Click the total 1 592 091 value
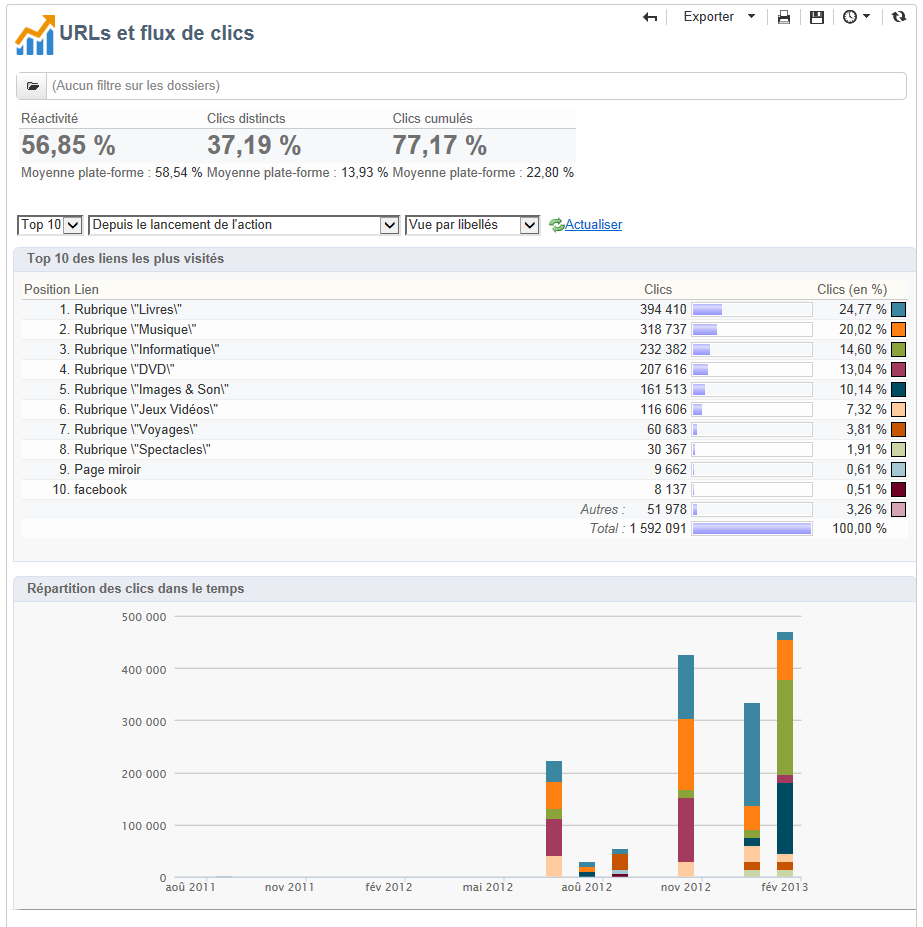This screenshot has width=923, height=927. point(658,529)
